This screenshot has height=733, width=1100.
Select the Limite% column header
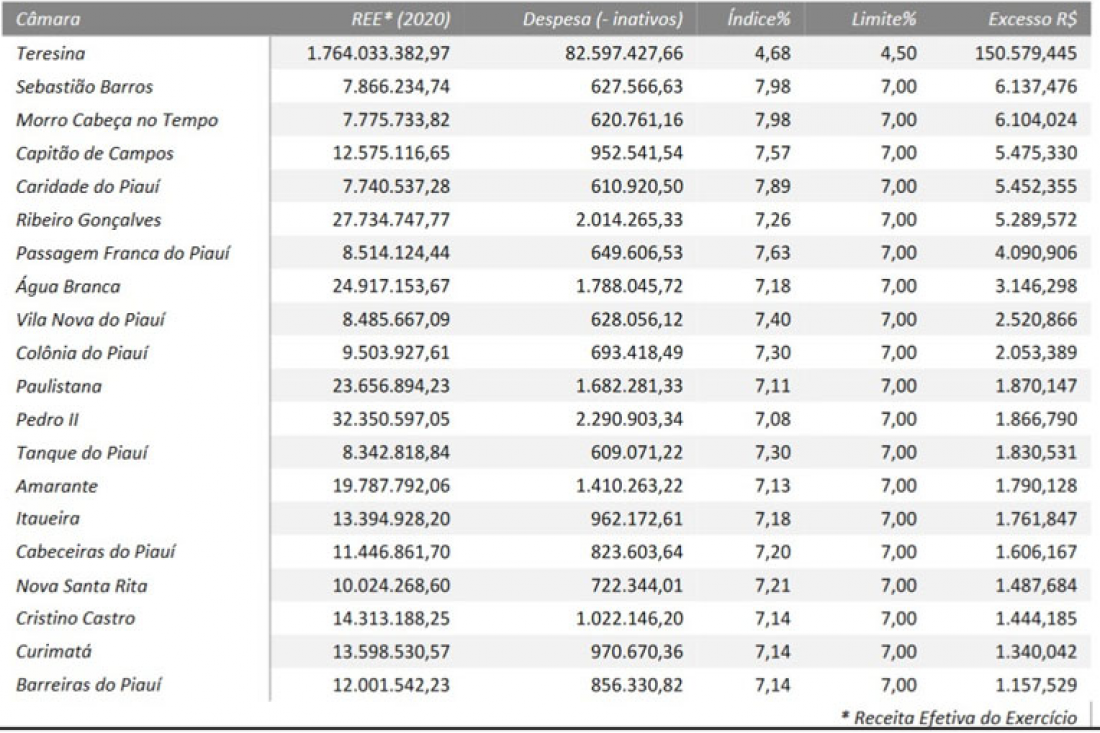click(884, 19)
